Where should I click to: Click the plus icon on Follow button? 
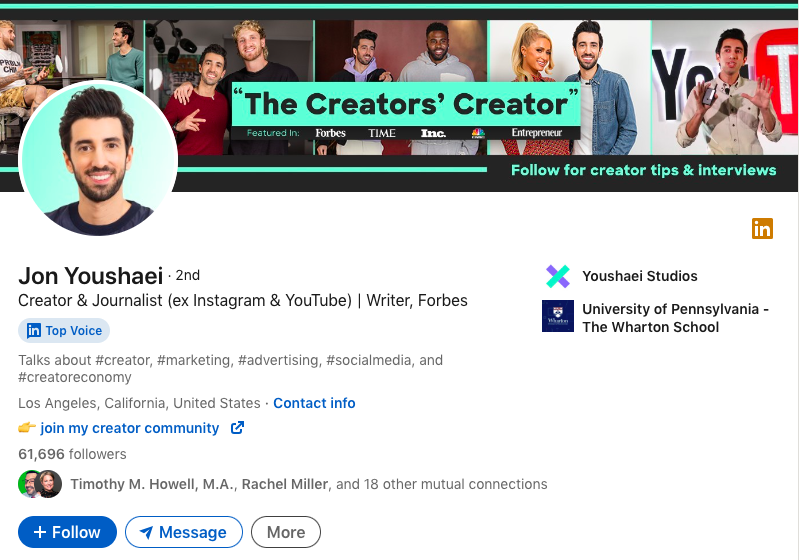pos(40,532)
